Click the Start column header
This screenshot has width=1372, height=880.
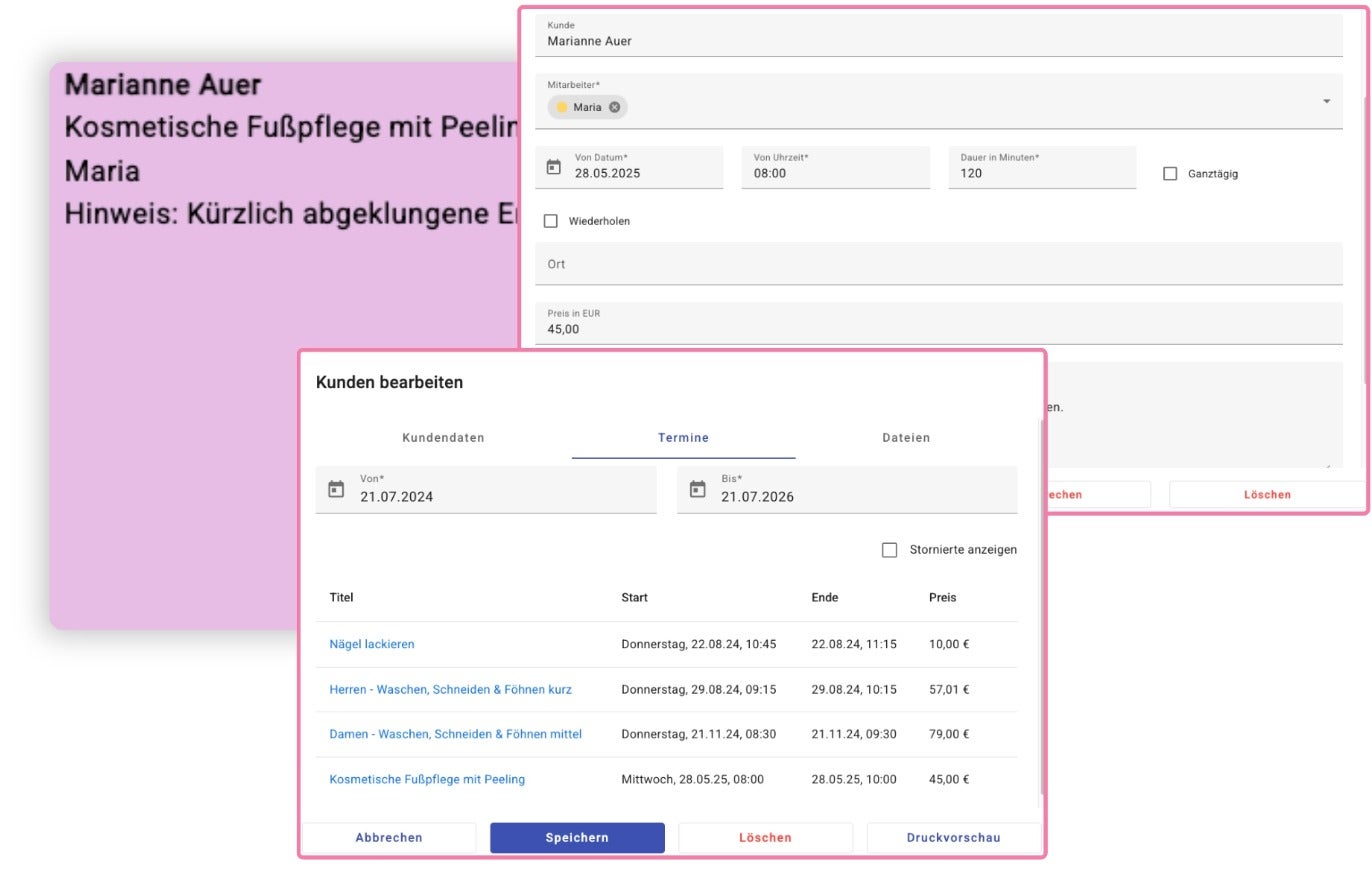634,598
